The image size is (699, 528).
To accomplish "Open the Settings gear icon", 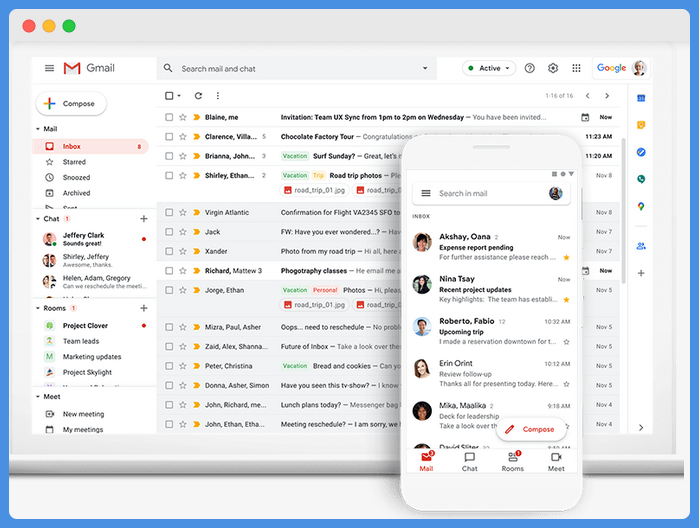I will [553, 68].
